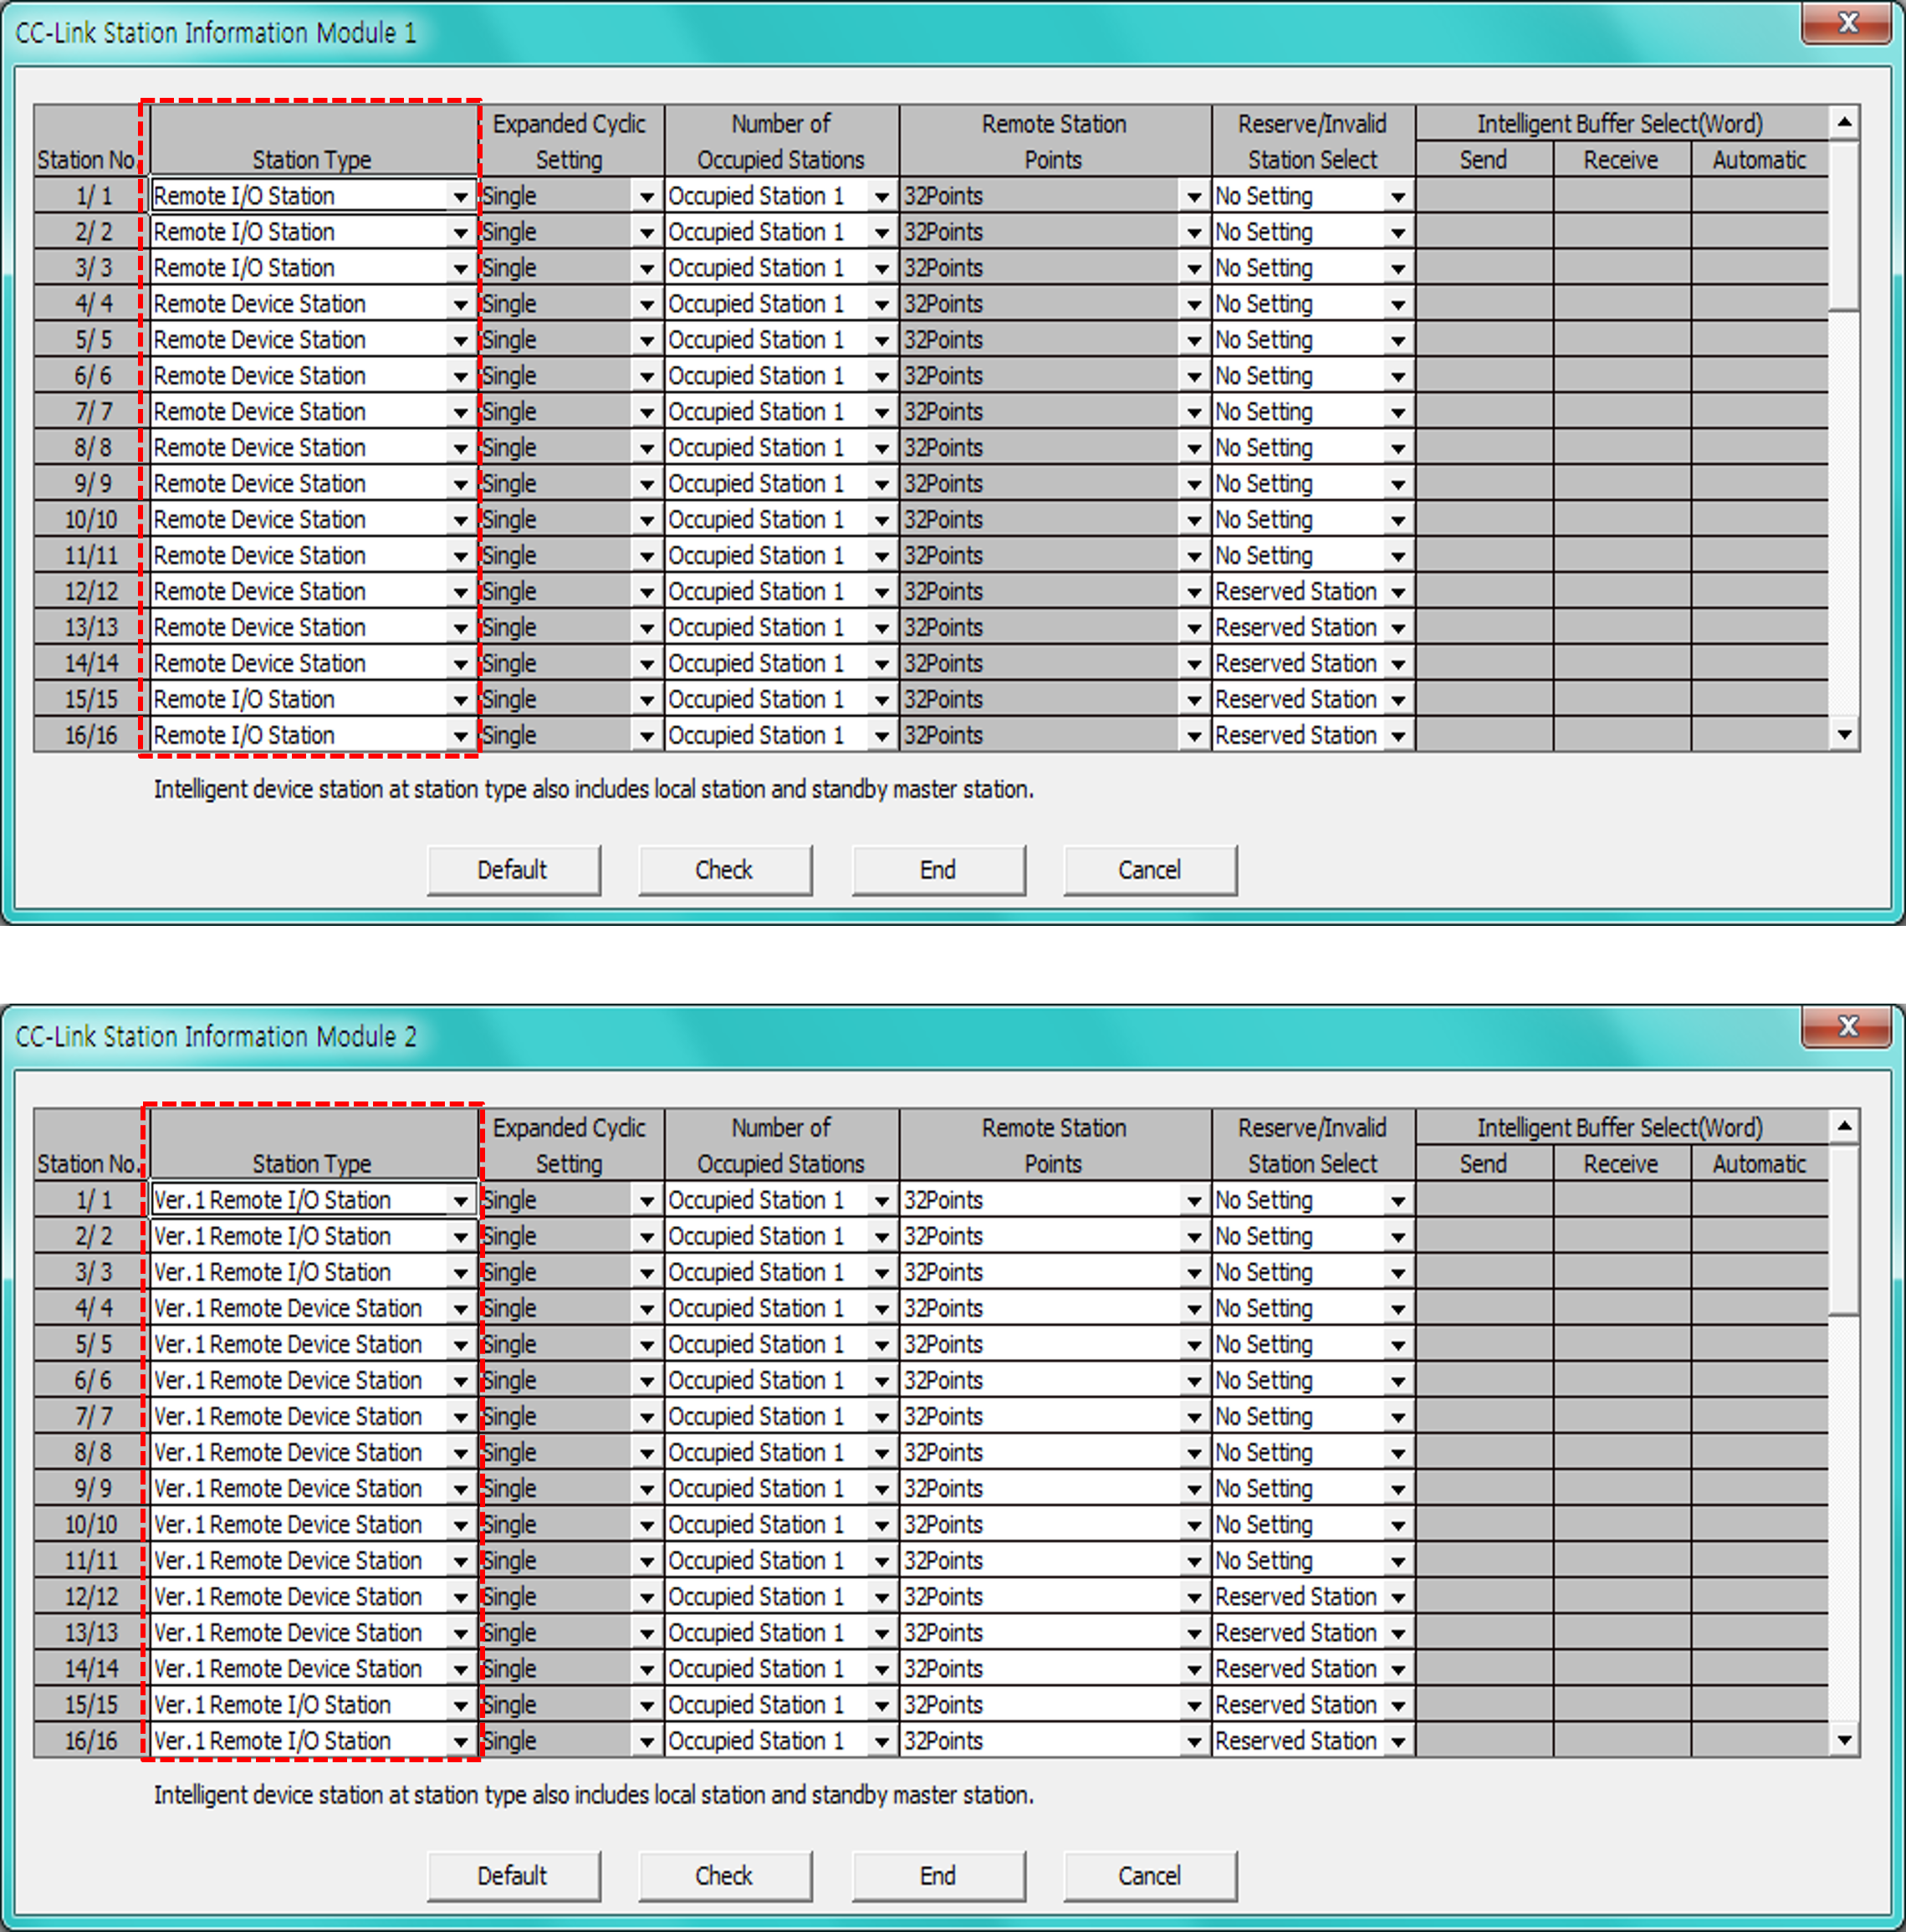1906x1932 pixels.
Task: Click the Receive cell for station 2/2 in Module 2
Action: 1622,1236
